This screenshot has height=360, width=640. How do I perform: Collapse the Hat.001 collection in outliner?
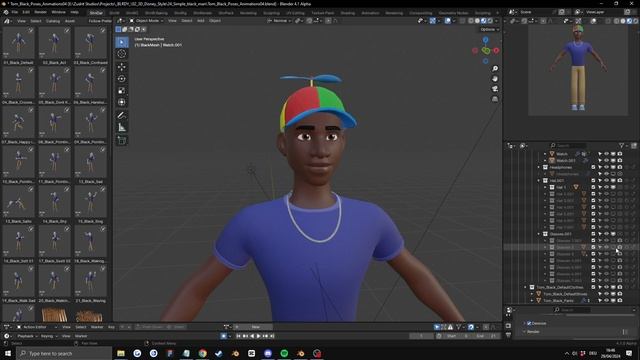(x=539, y=180)
